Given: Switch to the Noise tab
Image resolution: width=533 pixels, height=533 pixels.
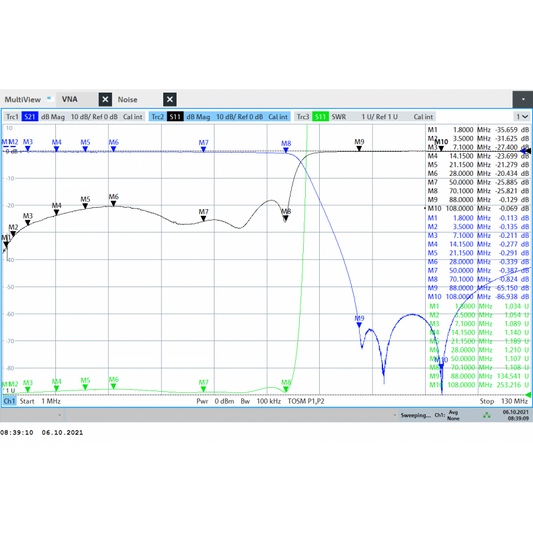Looking at the screenshot, I should coord(127,100).
